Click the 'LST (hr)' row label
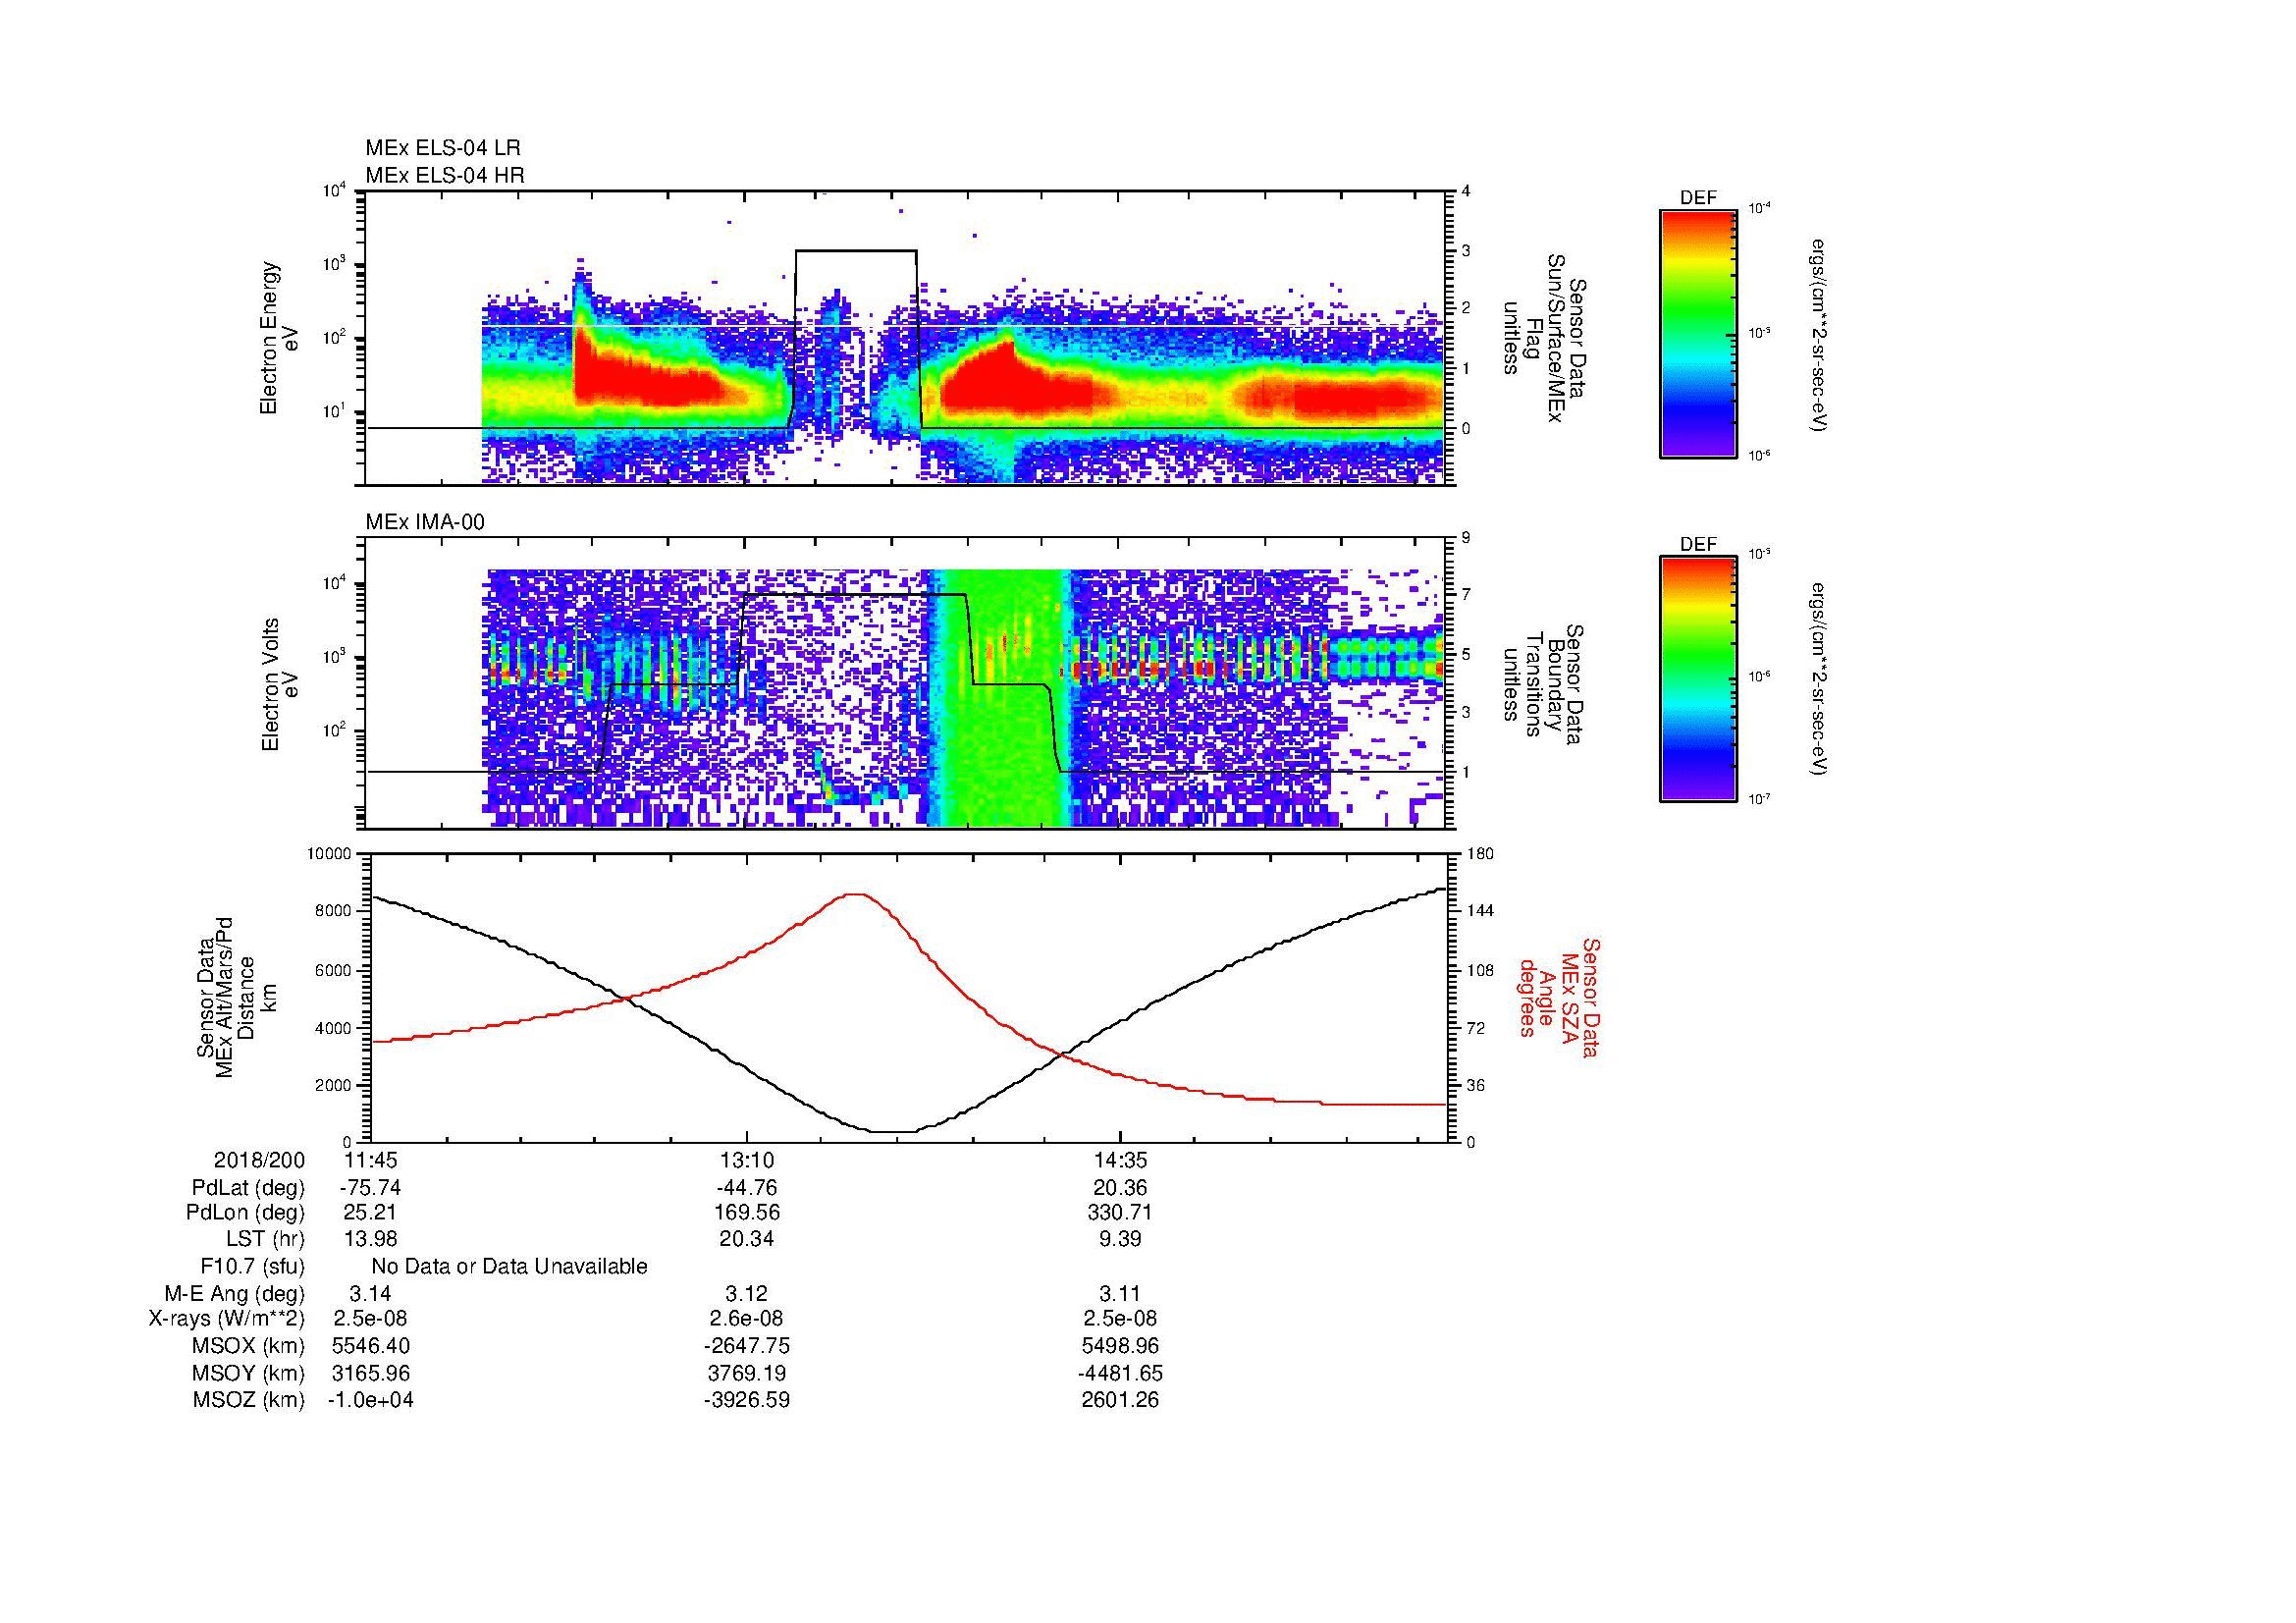2296x1623 pixels. point(265,1239)
